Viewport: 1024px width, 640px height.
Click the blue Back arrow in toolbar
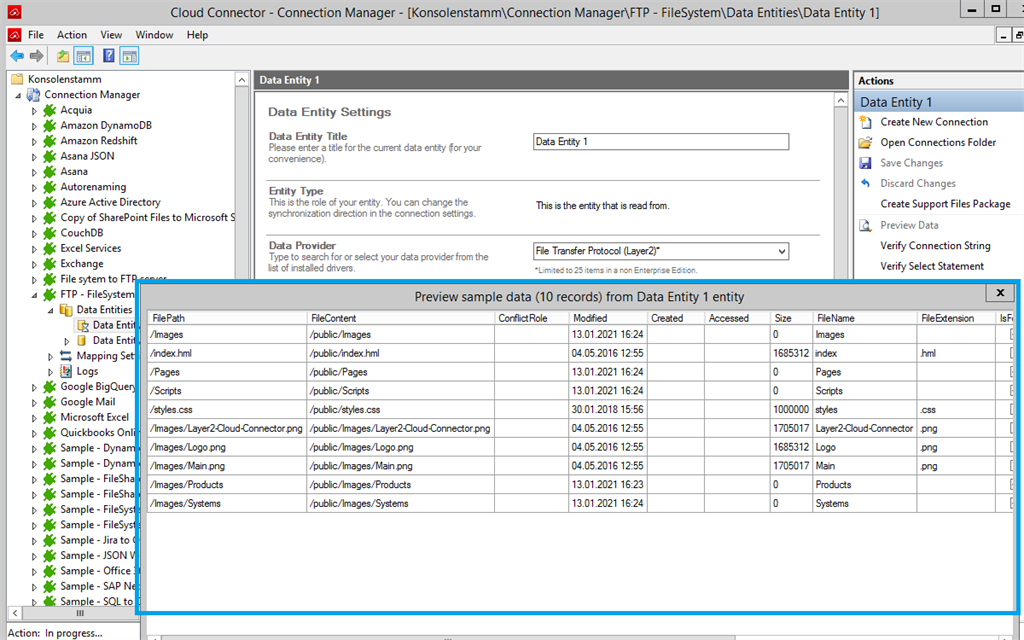17,56
